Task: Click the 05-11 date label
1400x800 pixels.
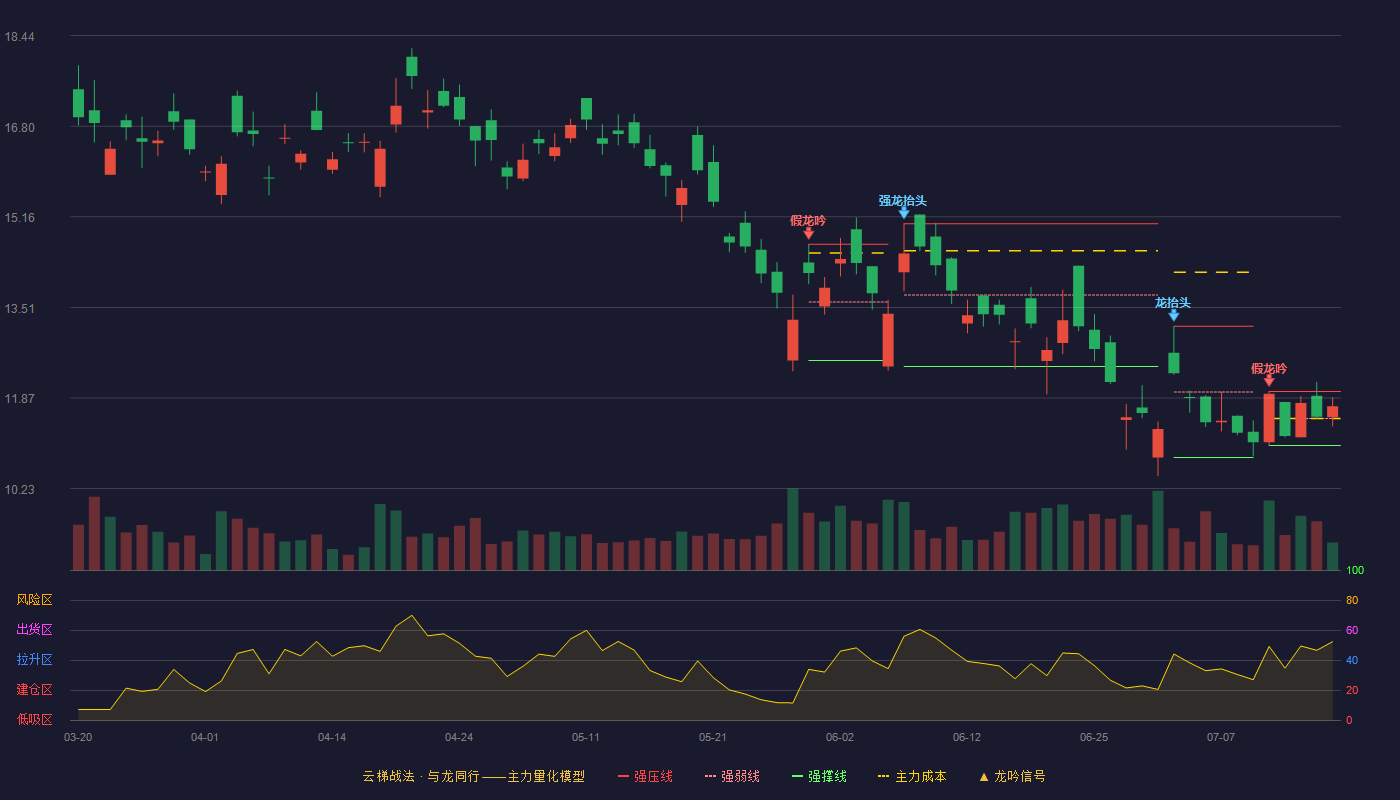Action: tap(586, 737)
